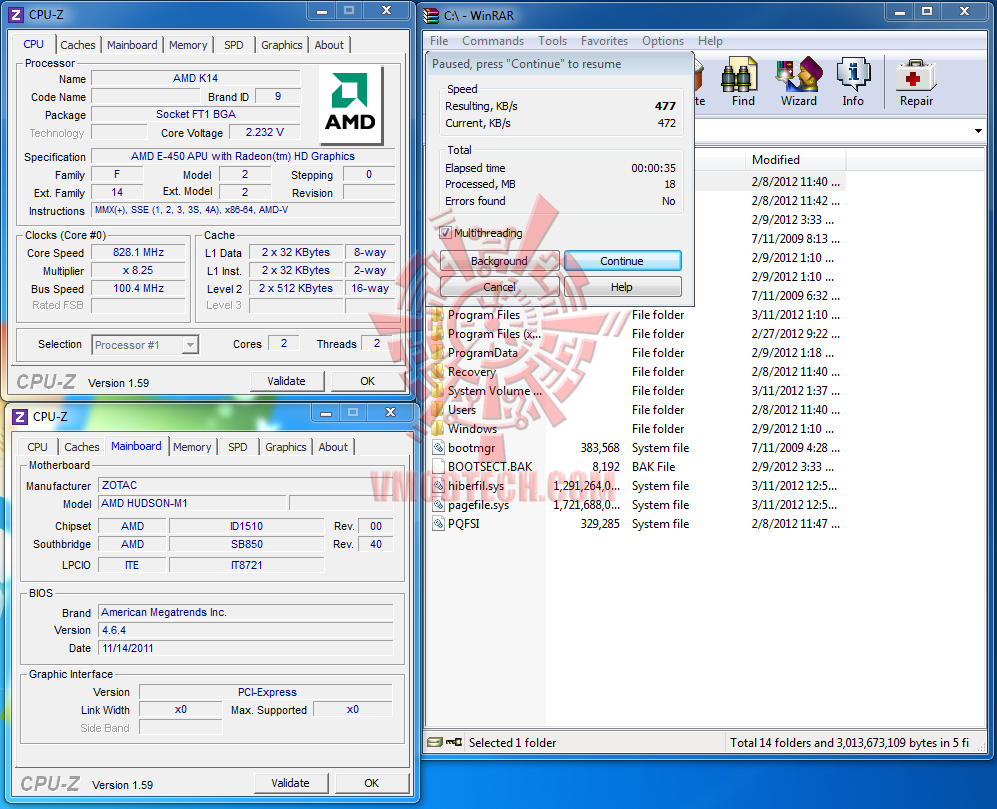Switch to CPU tab in bottom CPU-Z window
The height and width of the screenshot is (809, 997).
pos(37,447)
